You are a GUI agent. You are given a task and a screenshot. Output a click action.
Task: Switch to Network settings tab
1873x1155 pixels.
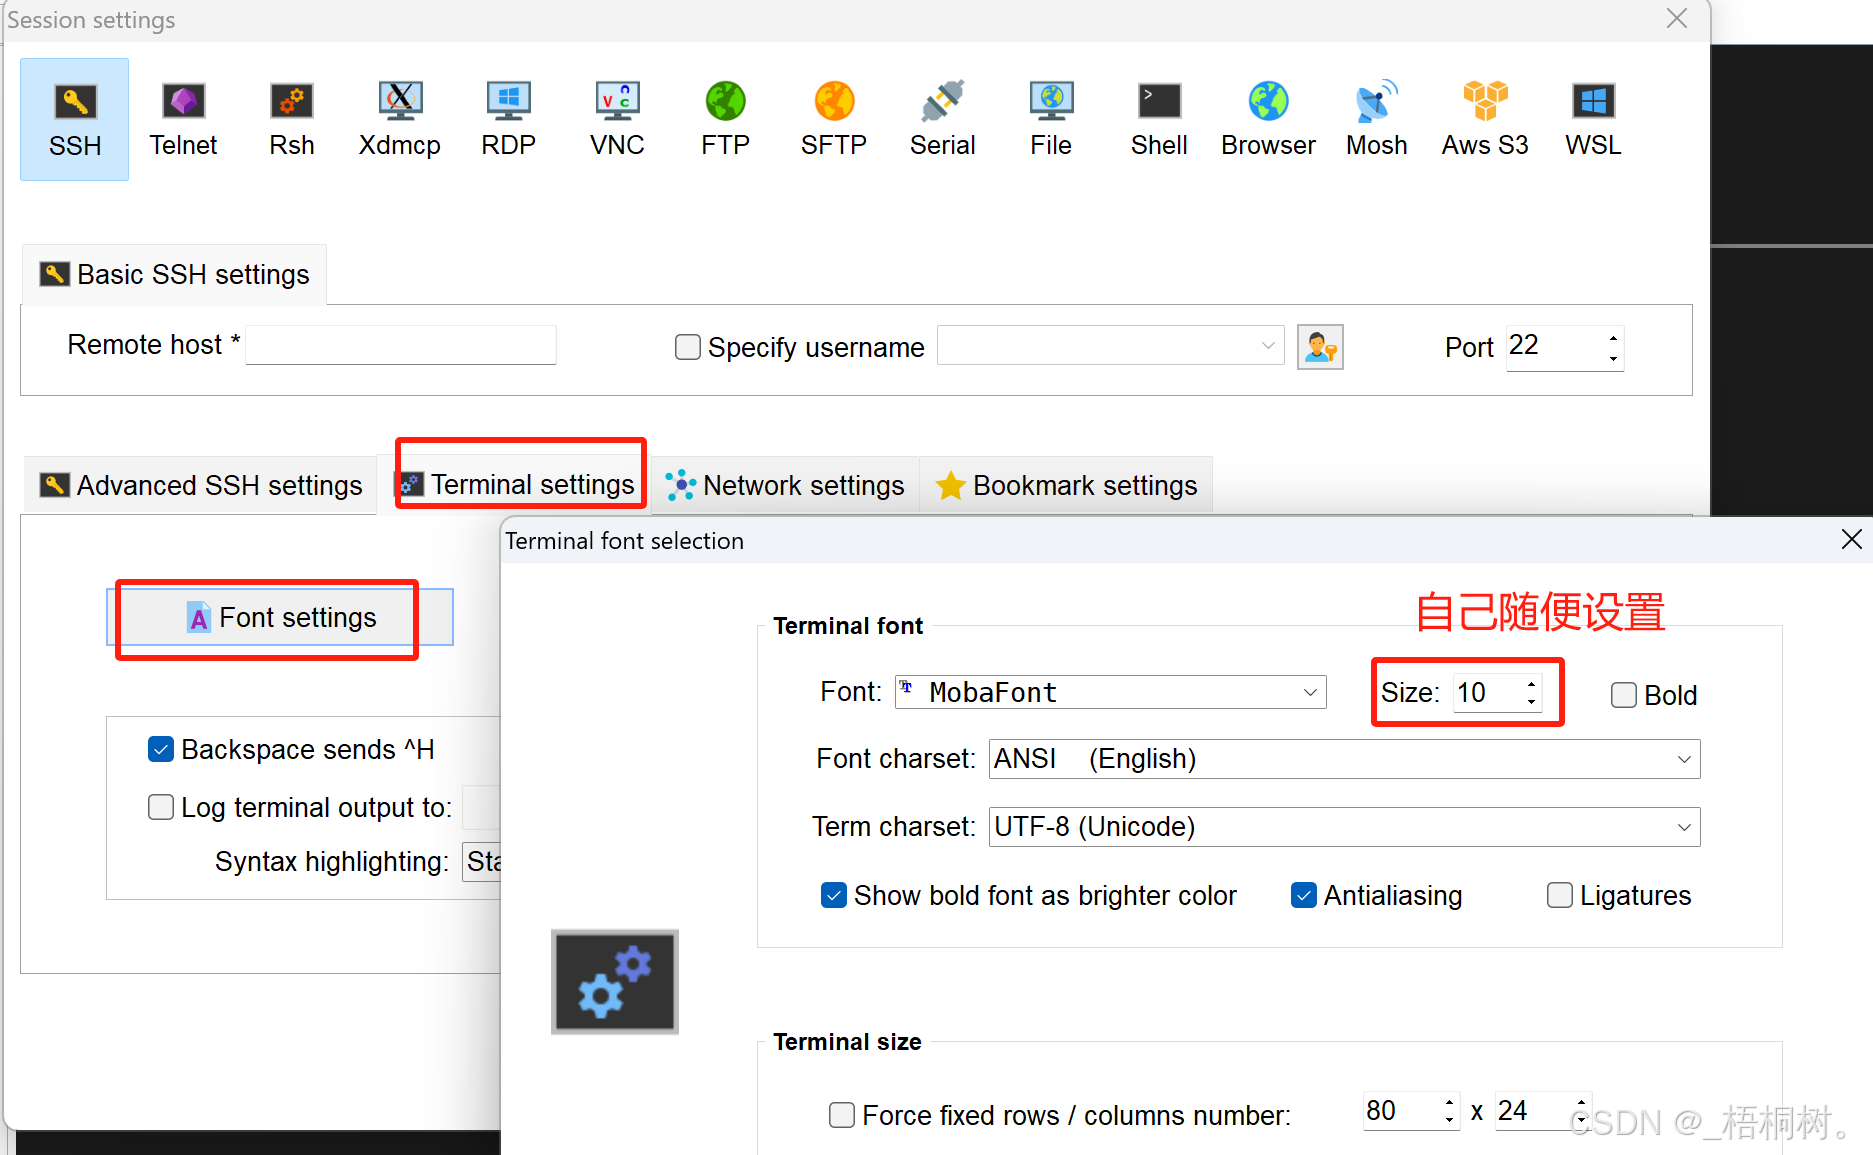point(785,485)
